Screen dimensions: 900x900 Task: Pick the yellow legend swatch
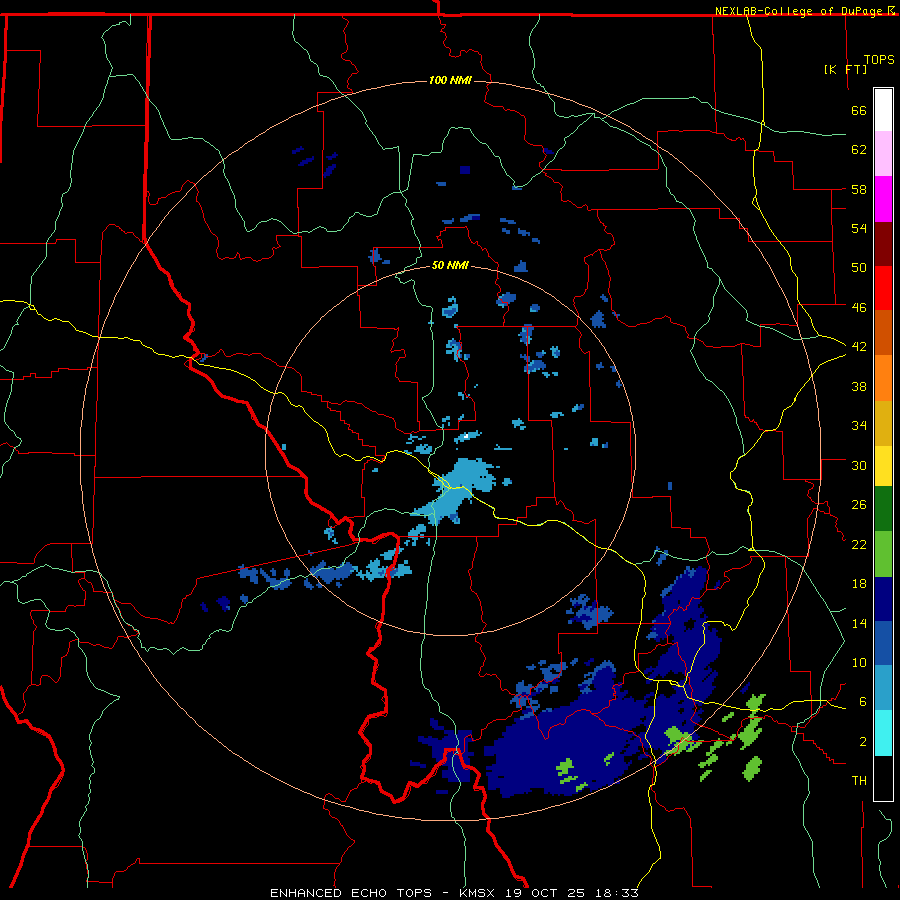(883, 465)
